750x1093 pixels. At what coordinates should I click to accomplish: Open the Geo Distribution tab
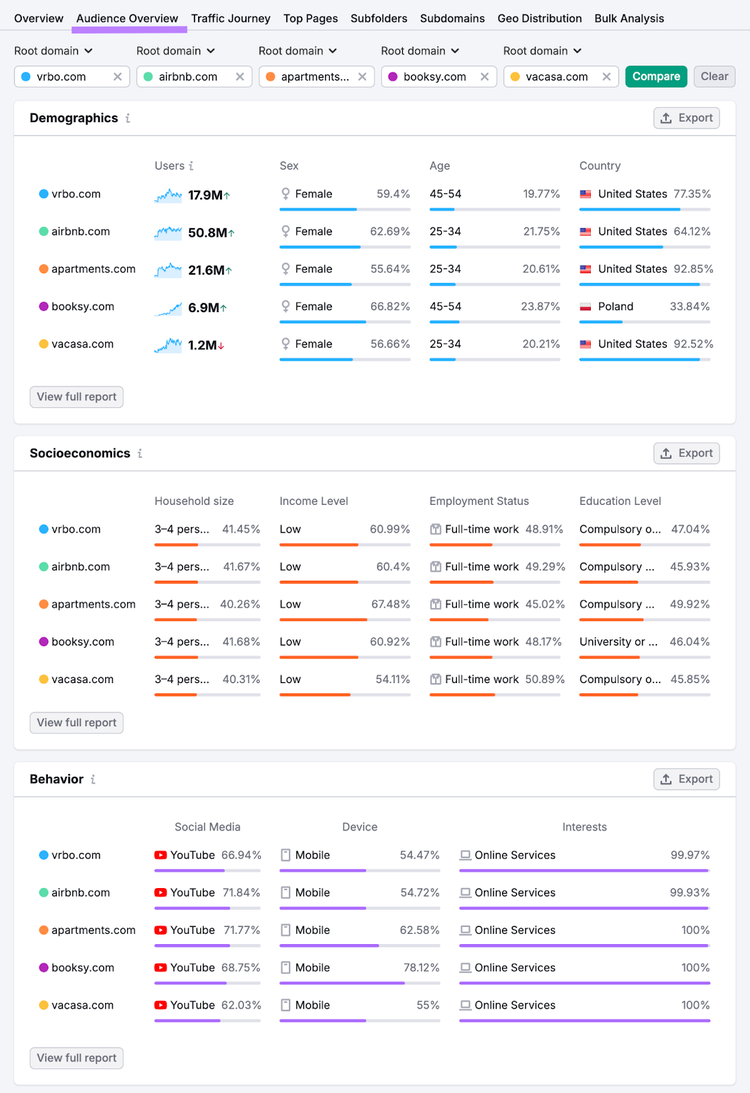(x=539, y=19)
